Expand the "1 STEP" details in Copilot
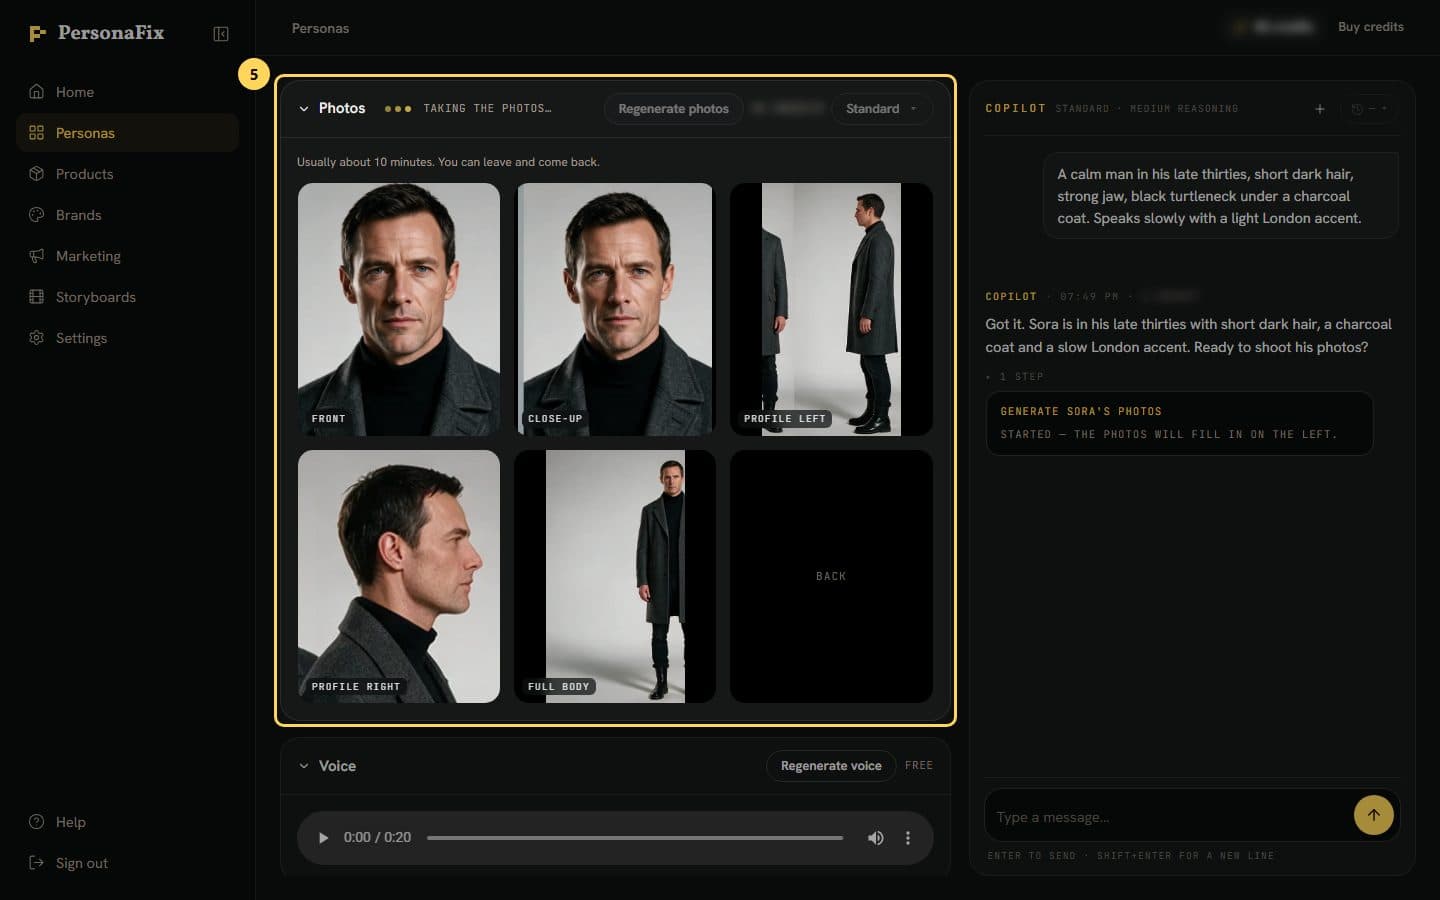The height and width of the screenshot is (900, 1440). point(1015,377)
